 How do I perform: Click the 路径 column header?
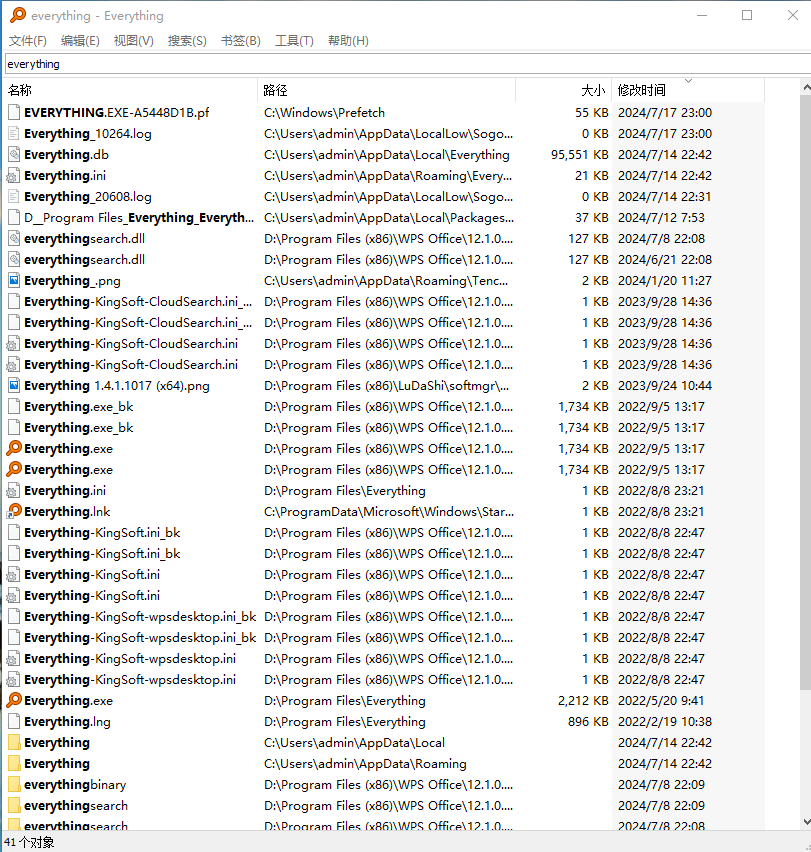(x=386, y=90)
